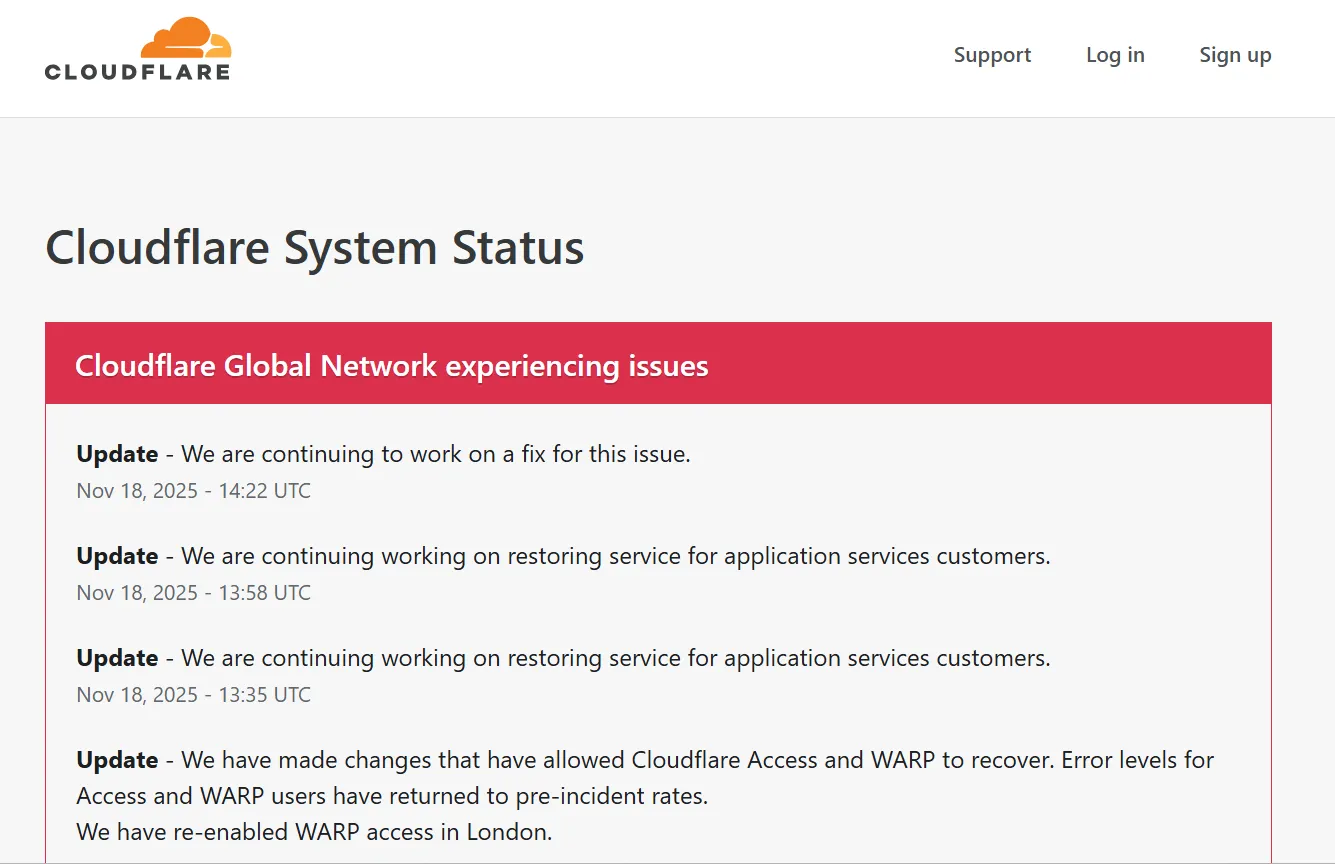Click the bold Update label above 13:35 UTC

(x=117, y=658)
